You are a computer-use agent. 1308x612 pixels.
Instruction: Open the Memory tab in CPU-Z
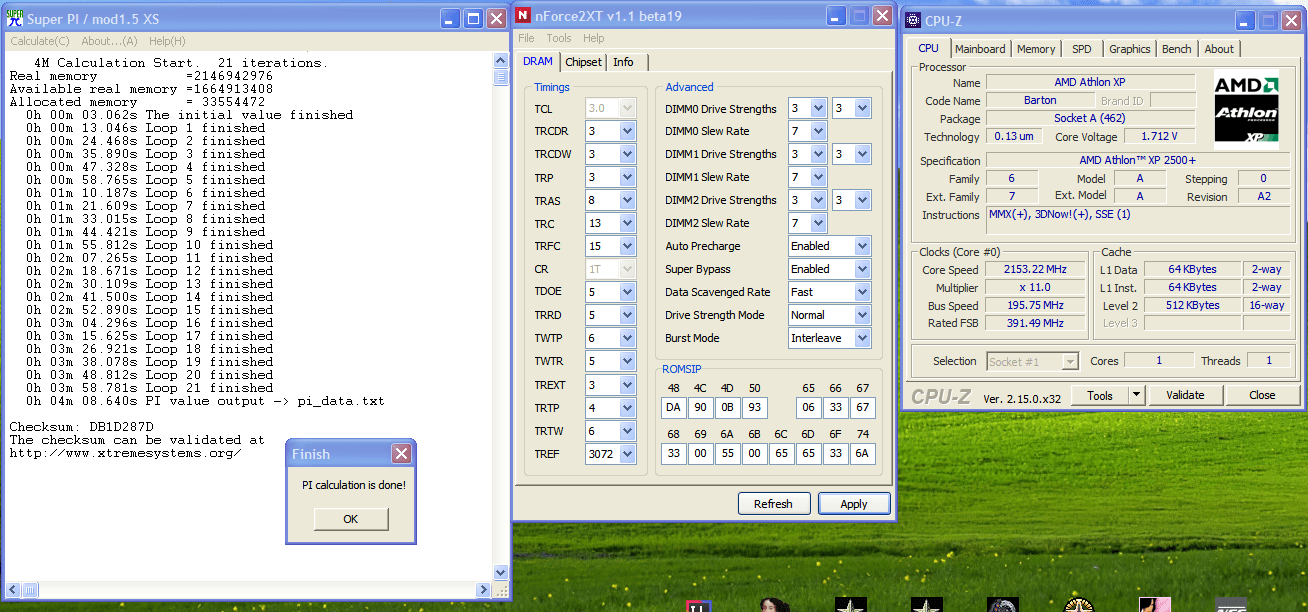[x=1036, y=49]
